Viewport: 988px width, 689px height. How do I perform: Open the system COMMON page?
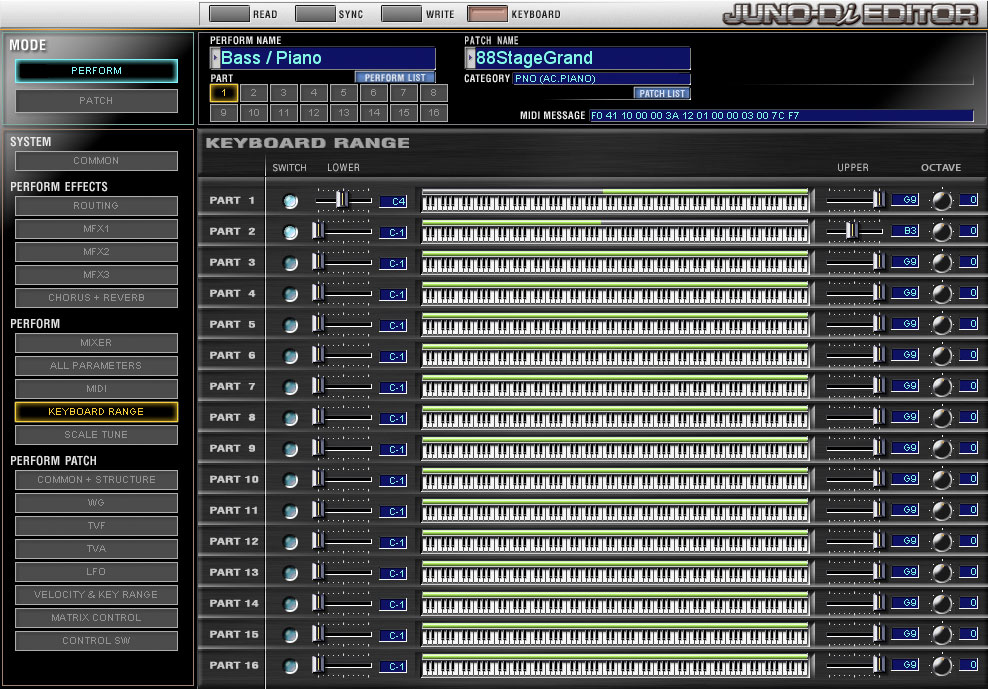click(x=96, y=161)
